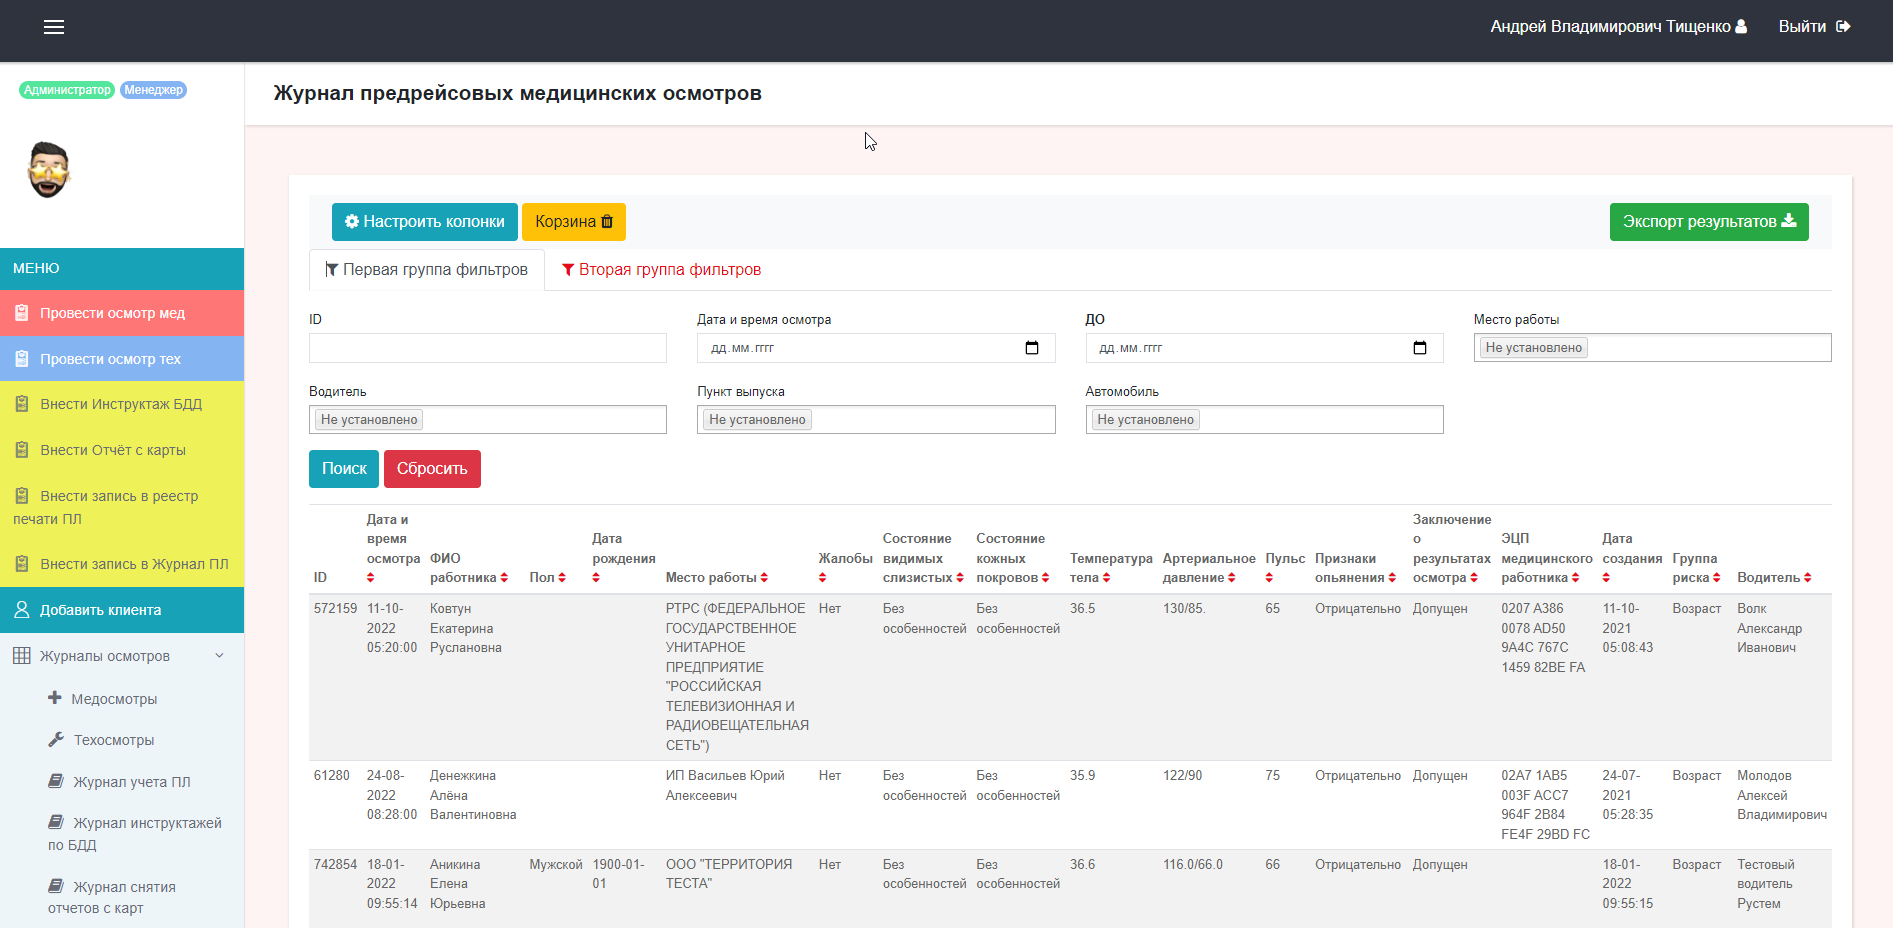Open the Корзина button

574,222
